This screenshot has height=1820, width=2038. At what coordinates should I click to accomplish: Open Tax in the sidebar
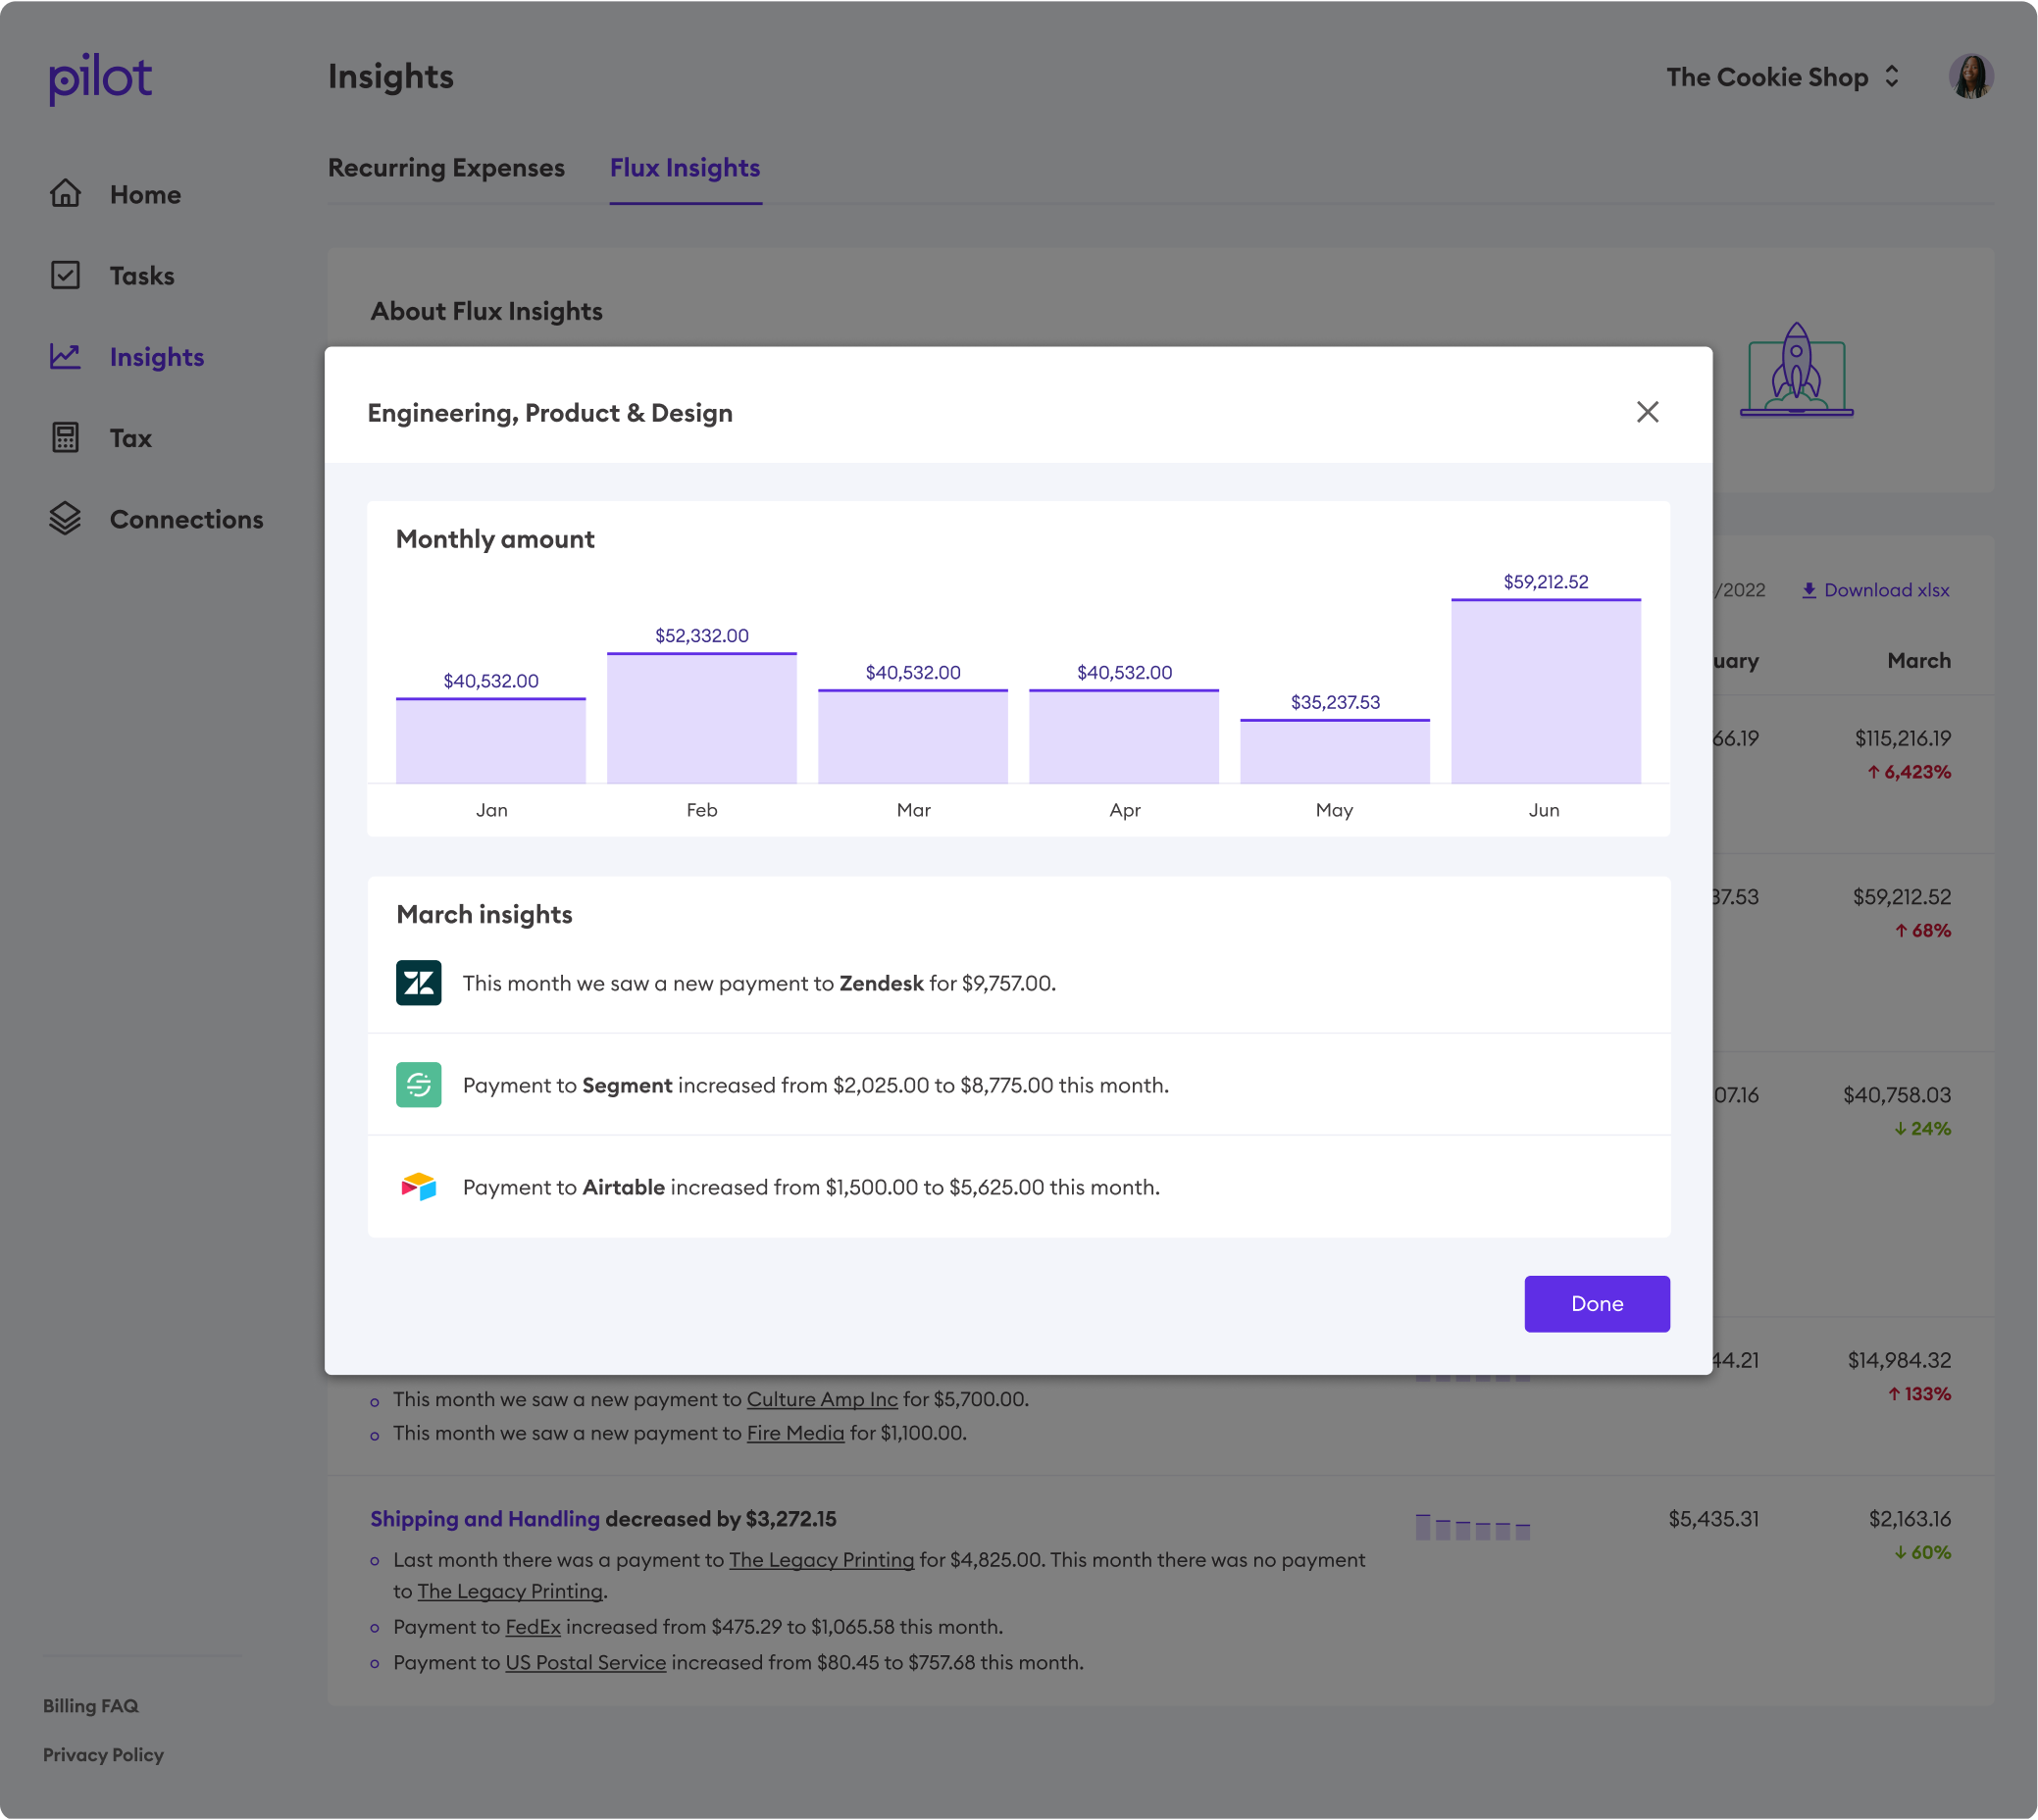[x=131, y=438]
